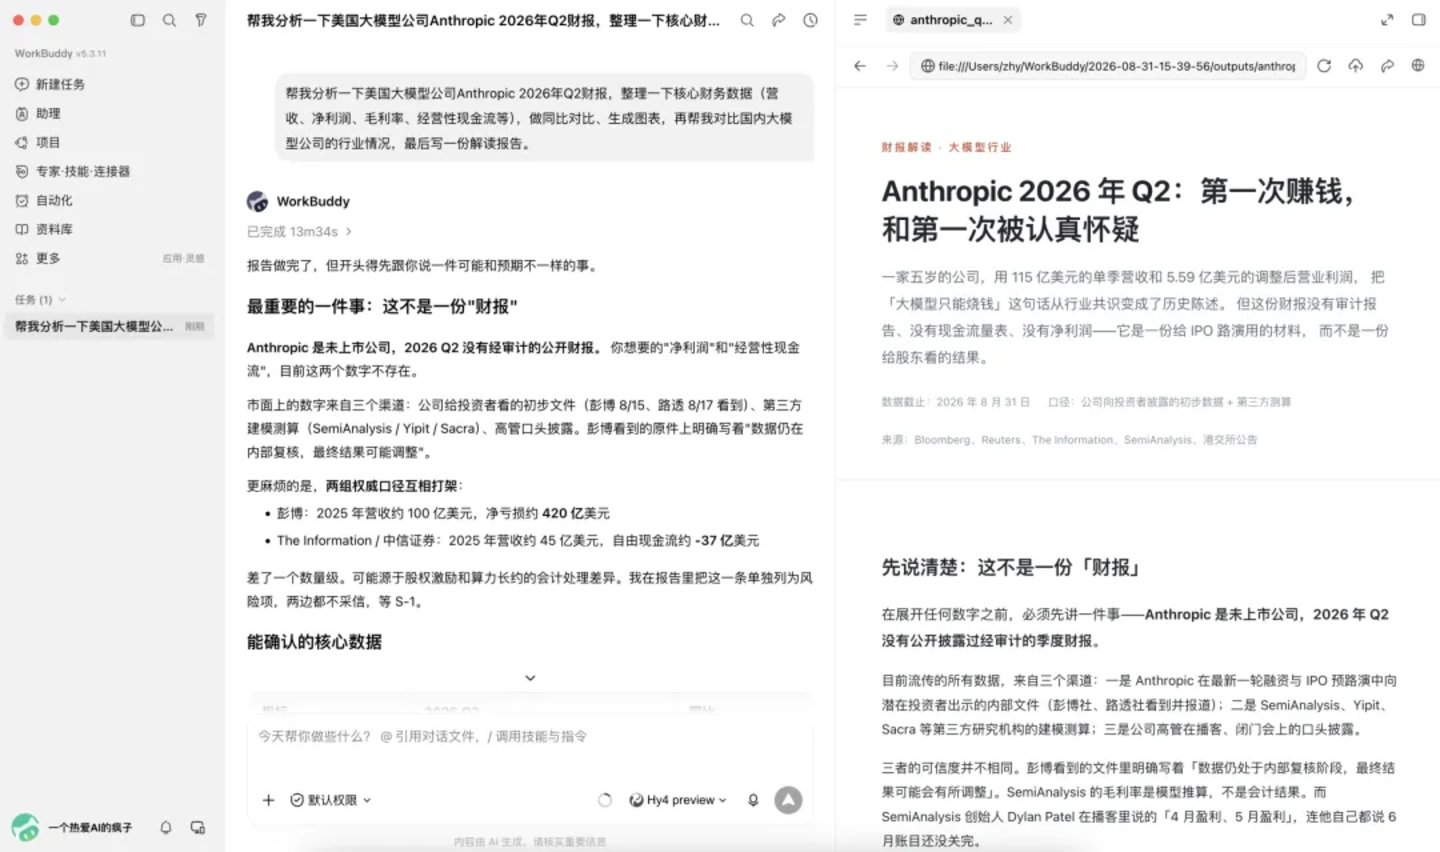Viewport: 1440px width, 852px height.
Task: Expand the 已完成 13m34s details
Action: 299,231
